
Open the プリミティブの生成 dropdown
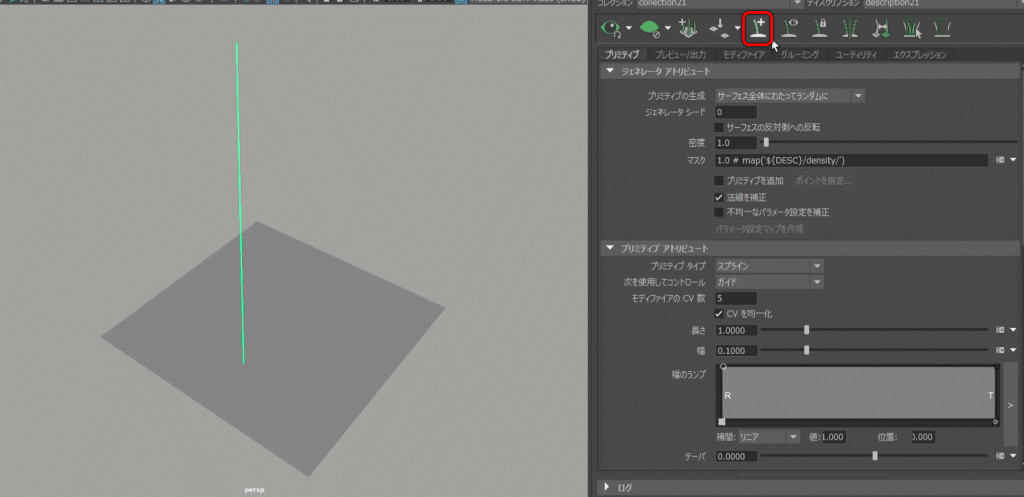point(789,95)
